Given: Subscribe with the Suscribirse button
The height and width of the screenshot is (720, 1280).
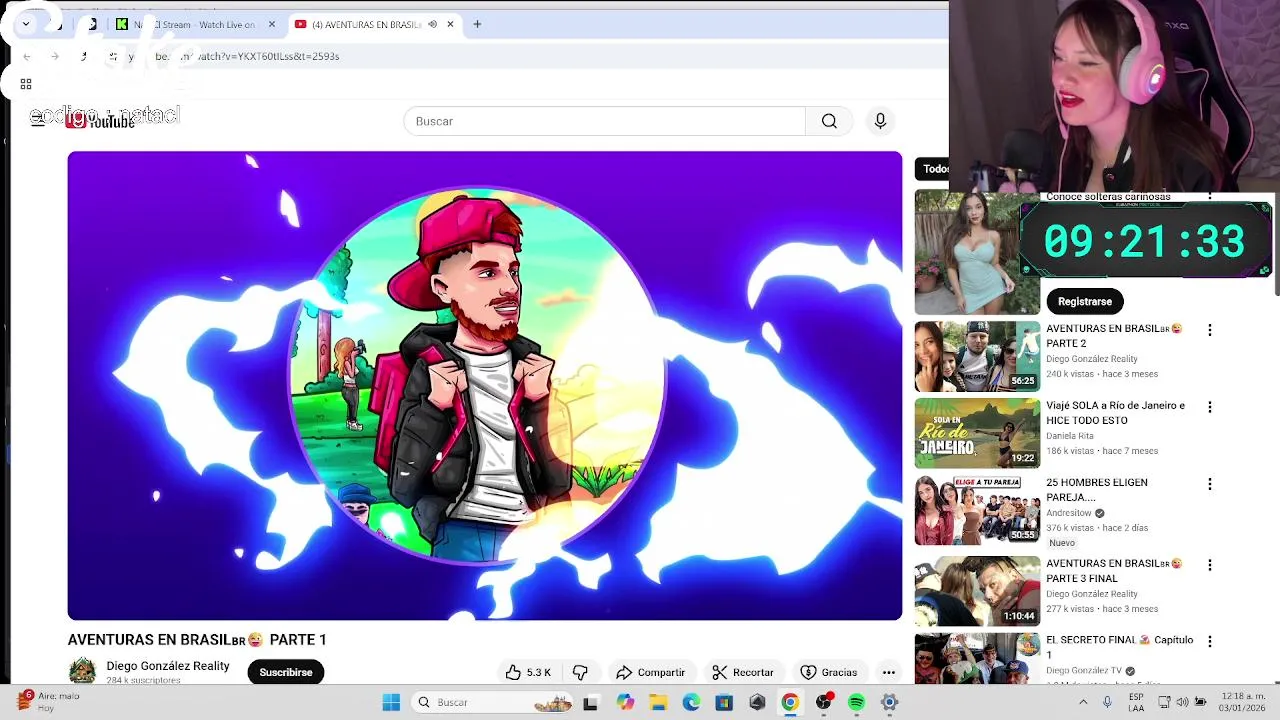Looking at the screenshot, I should (x=286, y=672).
